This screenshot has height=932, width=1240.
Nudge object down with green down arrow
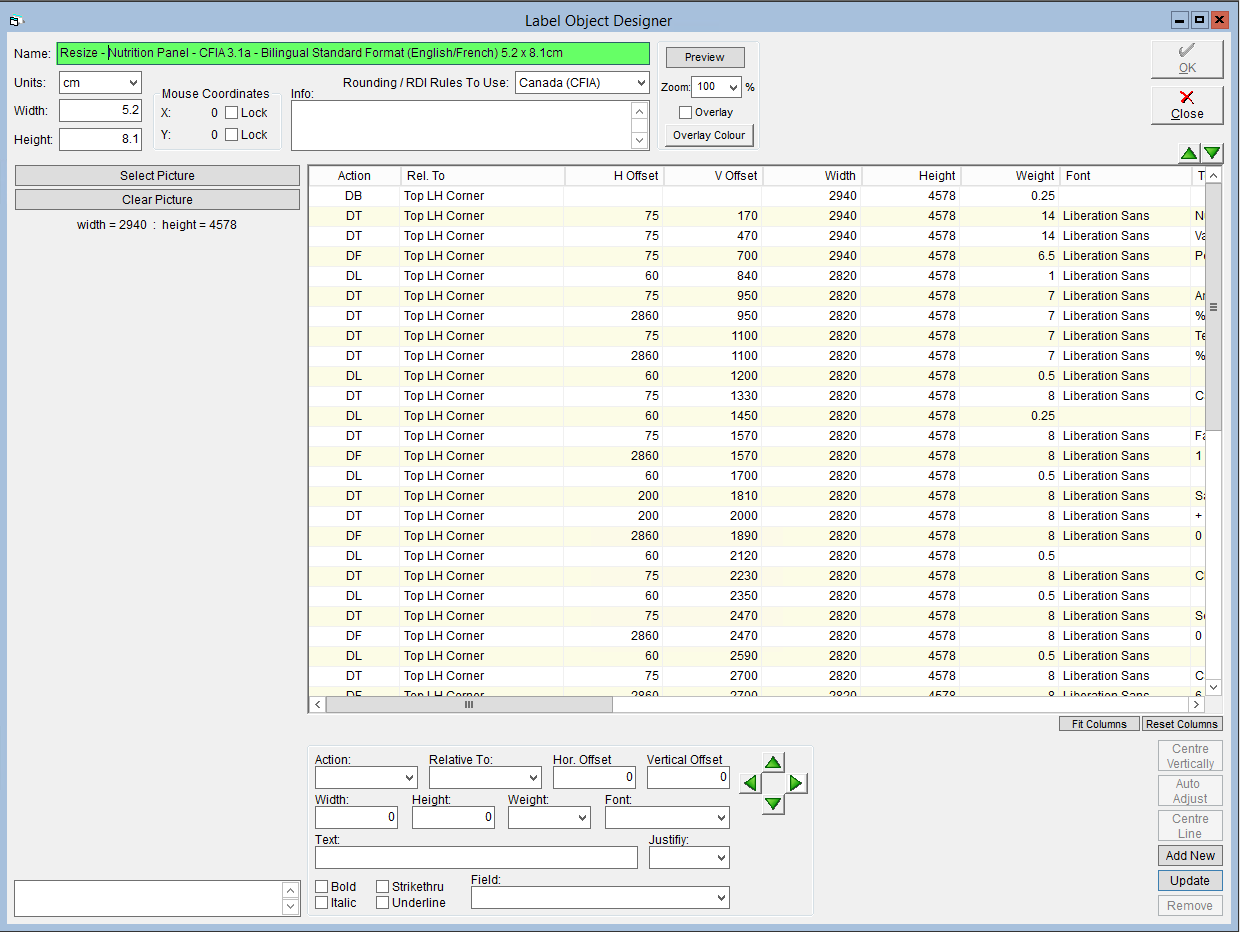[773, 804]
